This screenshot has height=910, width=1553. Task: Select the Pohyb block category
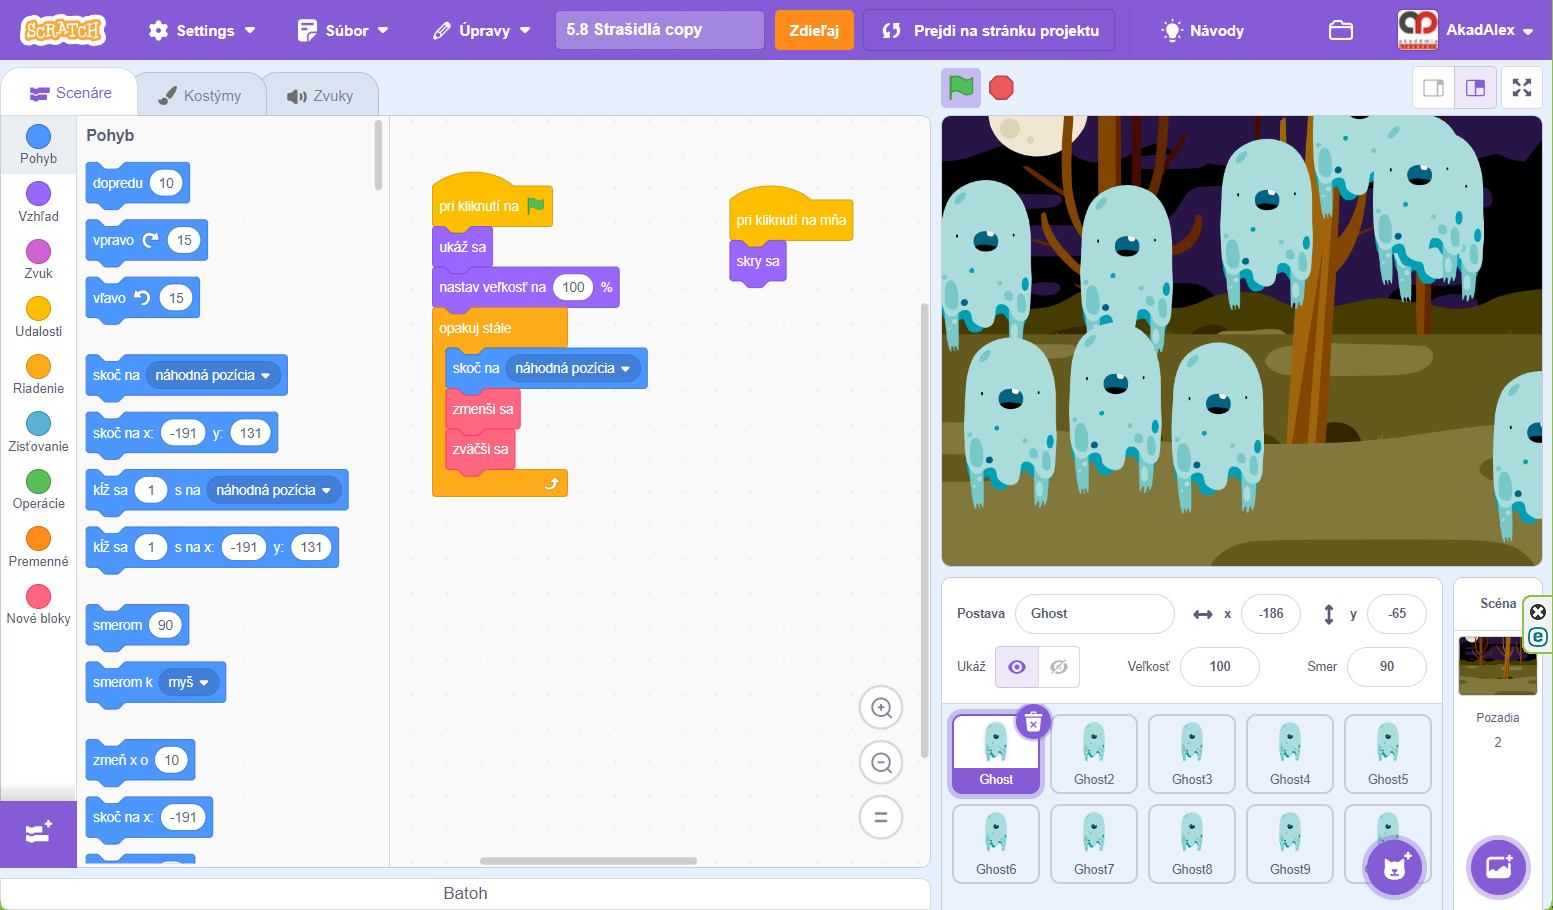coord(38,145)
